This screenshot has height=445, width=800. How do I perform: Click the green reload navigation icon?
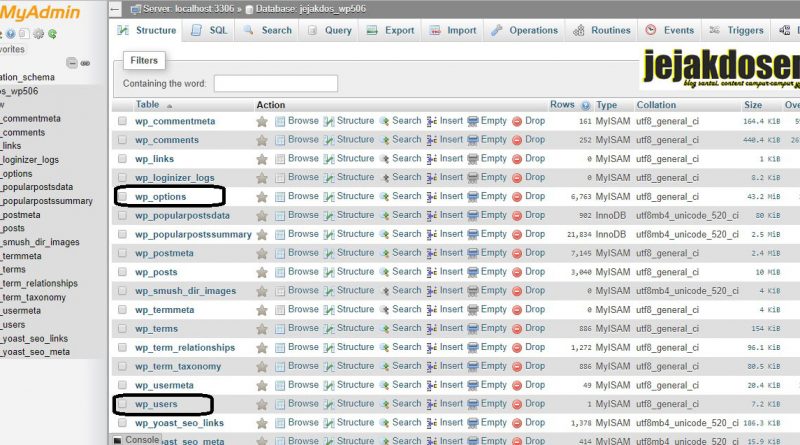pyautogui.click(x=52, y=34)
